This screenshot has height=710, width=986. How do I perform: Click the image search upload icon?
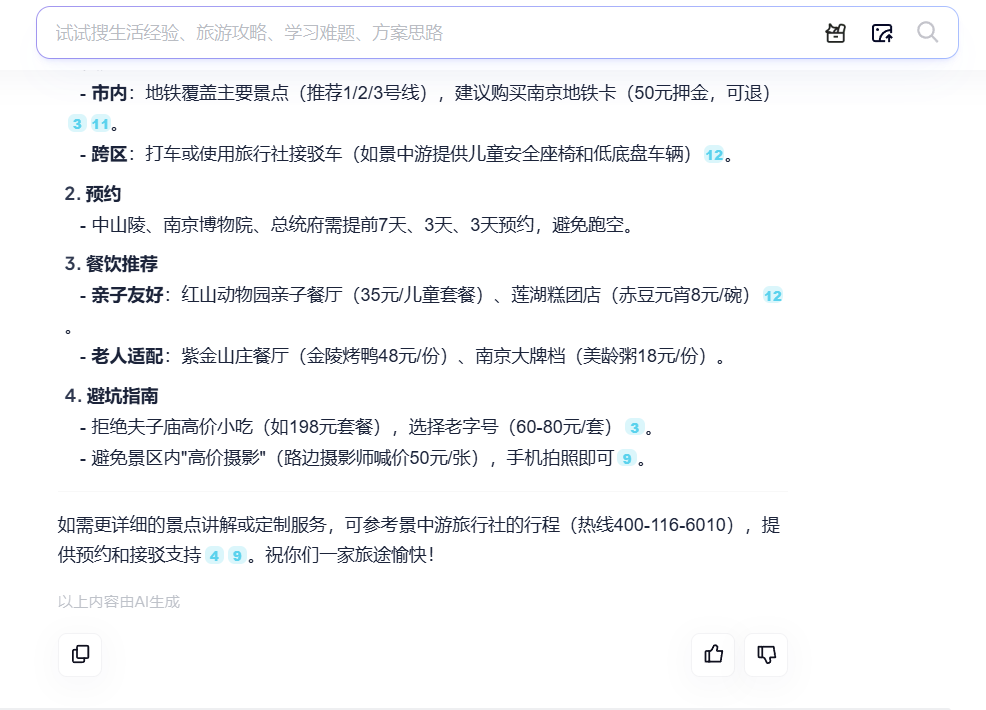(881, 33)
